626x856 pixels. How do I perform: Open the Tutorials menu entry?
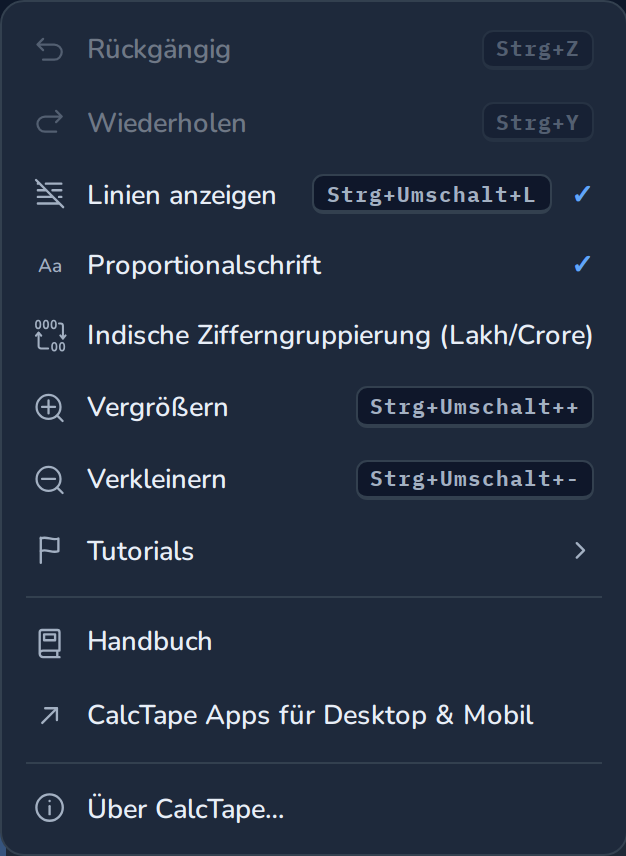(313, 551)
